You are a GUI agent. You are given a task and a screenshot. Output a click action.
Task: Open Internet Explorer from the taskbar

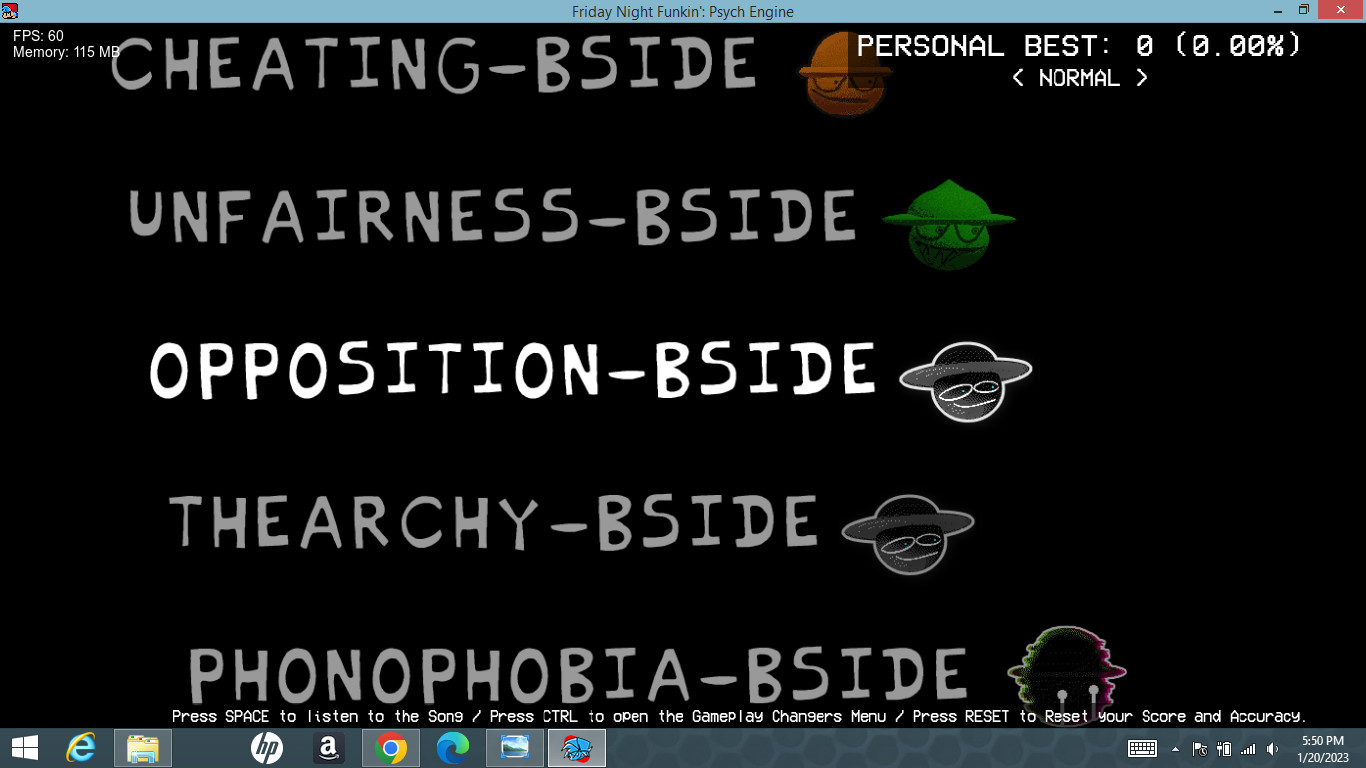tap(80, 748)
